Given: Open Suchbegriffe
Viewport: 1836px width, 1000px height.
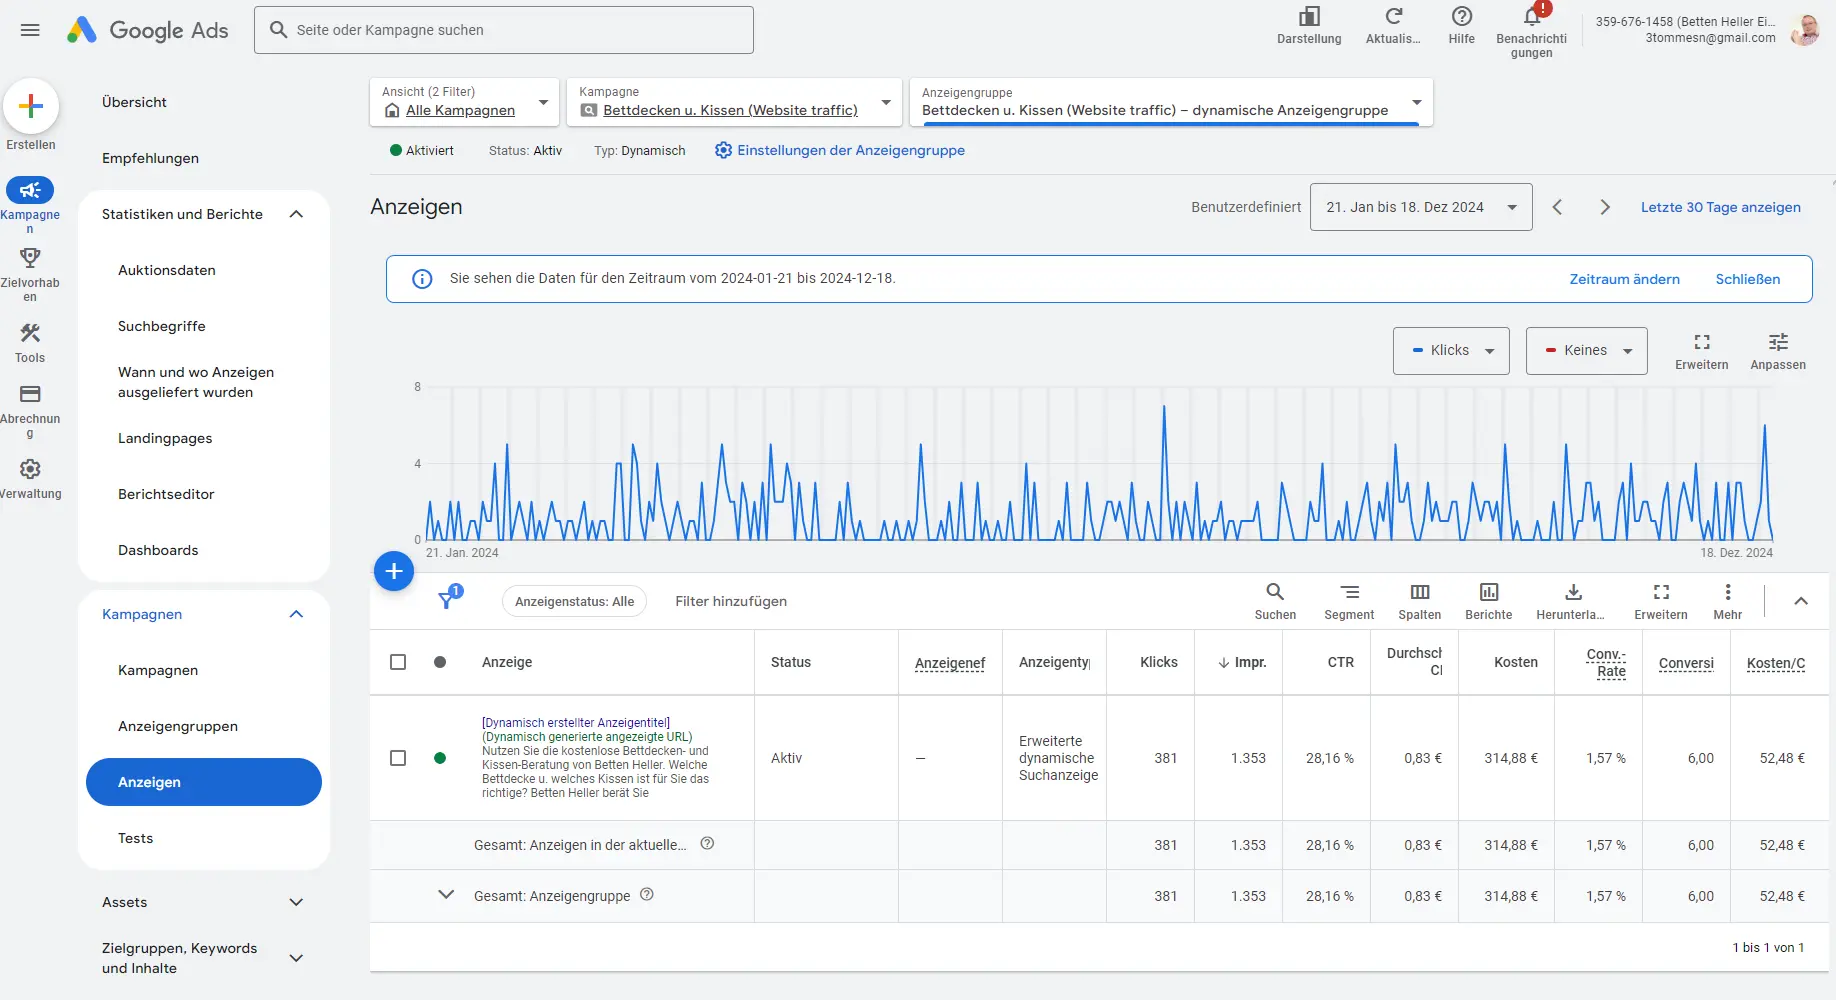Looking at the screenshot, I should [x=162, y=326].
